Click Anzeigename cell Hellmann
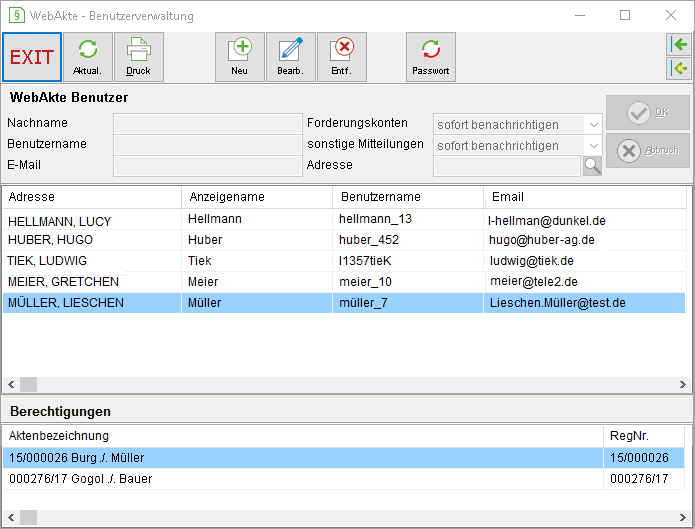The width and height of the screenshot is (695, 529). tap(215, 219)
